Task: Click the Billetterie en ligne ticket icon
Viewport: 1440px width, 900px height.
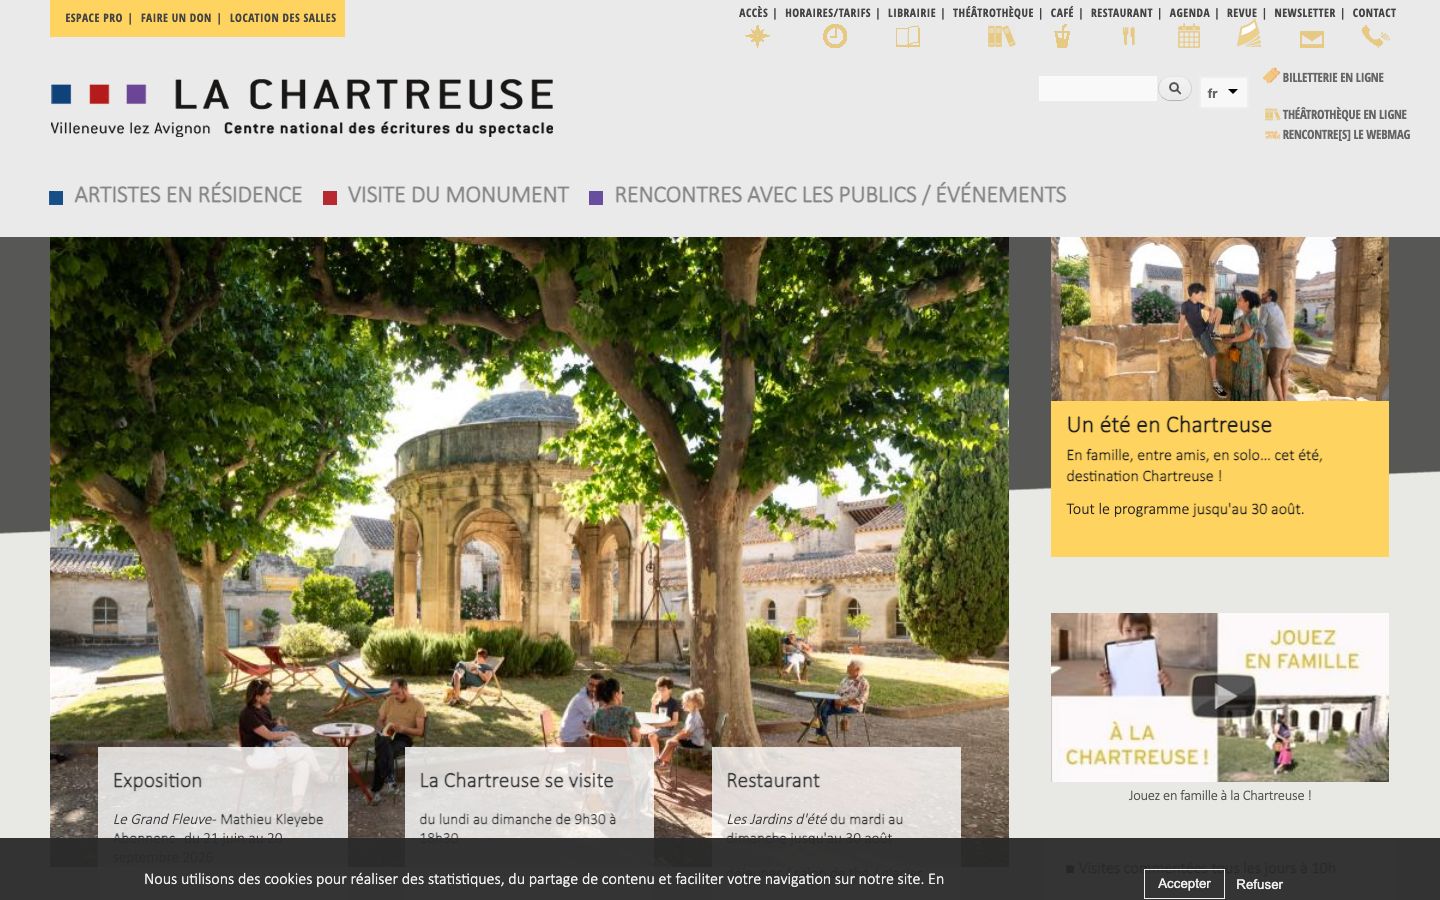Action: point(1271,76)
